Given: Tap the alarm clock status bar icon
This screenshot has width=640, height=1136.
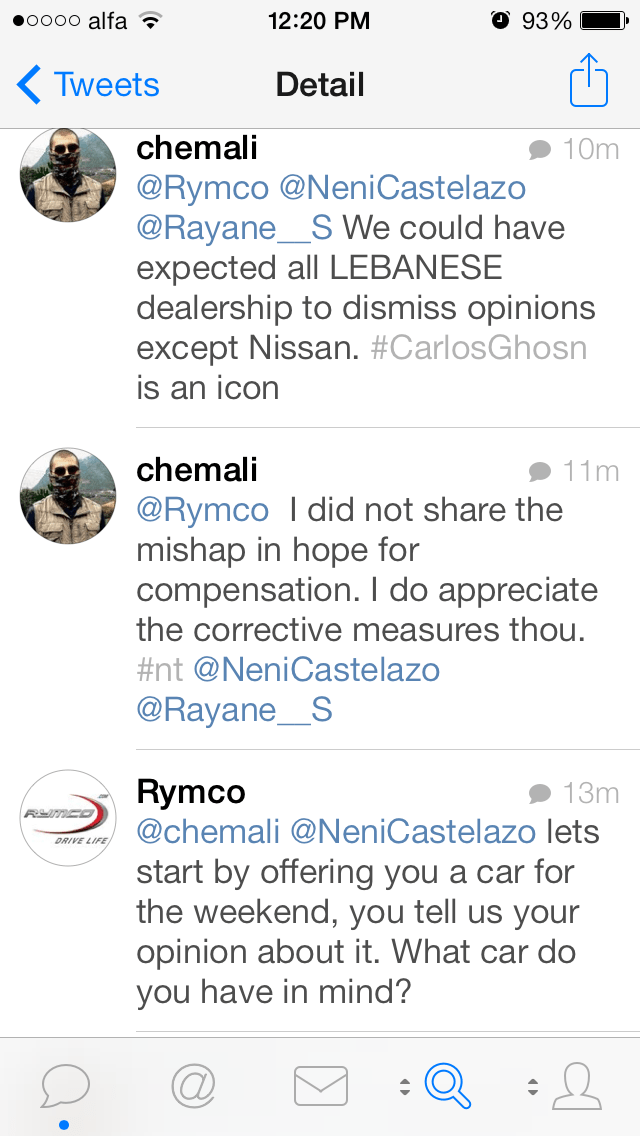Looking at the screenshot, I should [499, 20].
